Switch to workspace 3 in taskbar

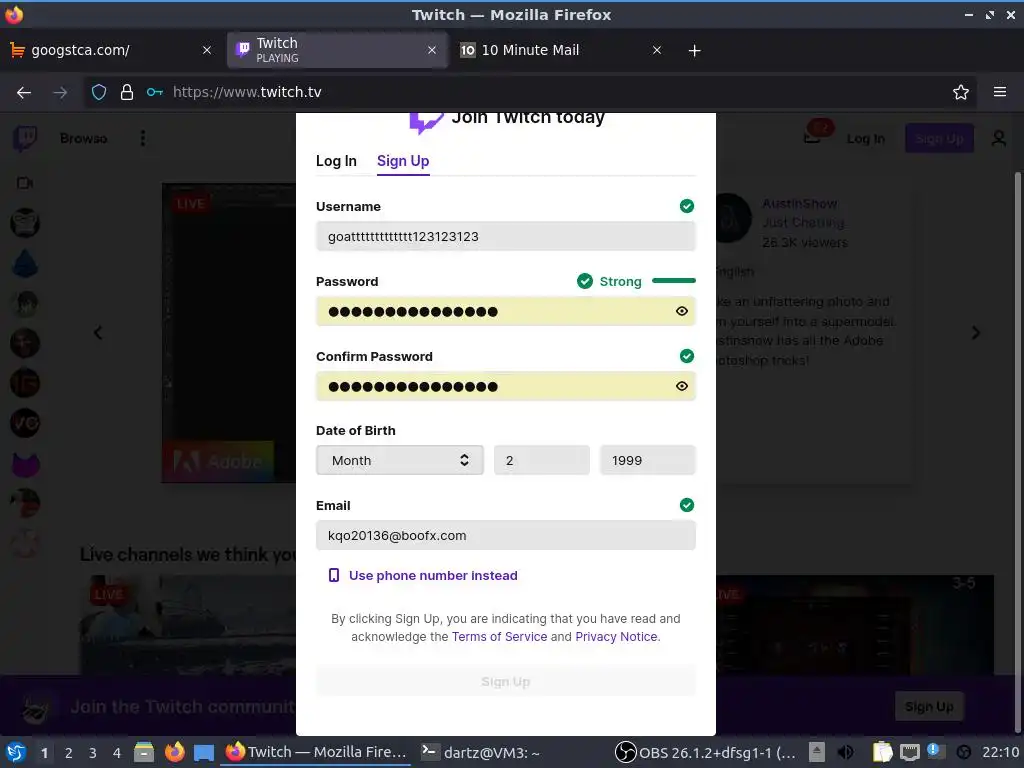tap(93, 753)
